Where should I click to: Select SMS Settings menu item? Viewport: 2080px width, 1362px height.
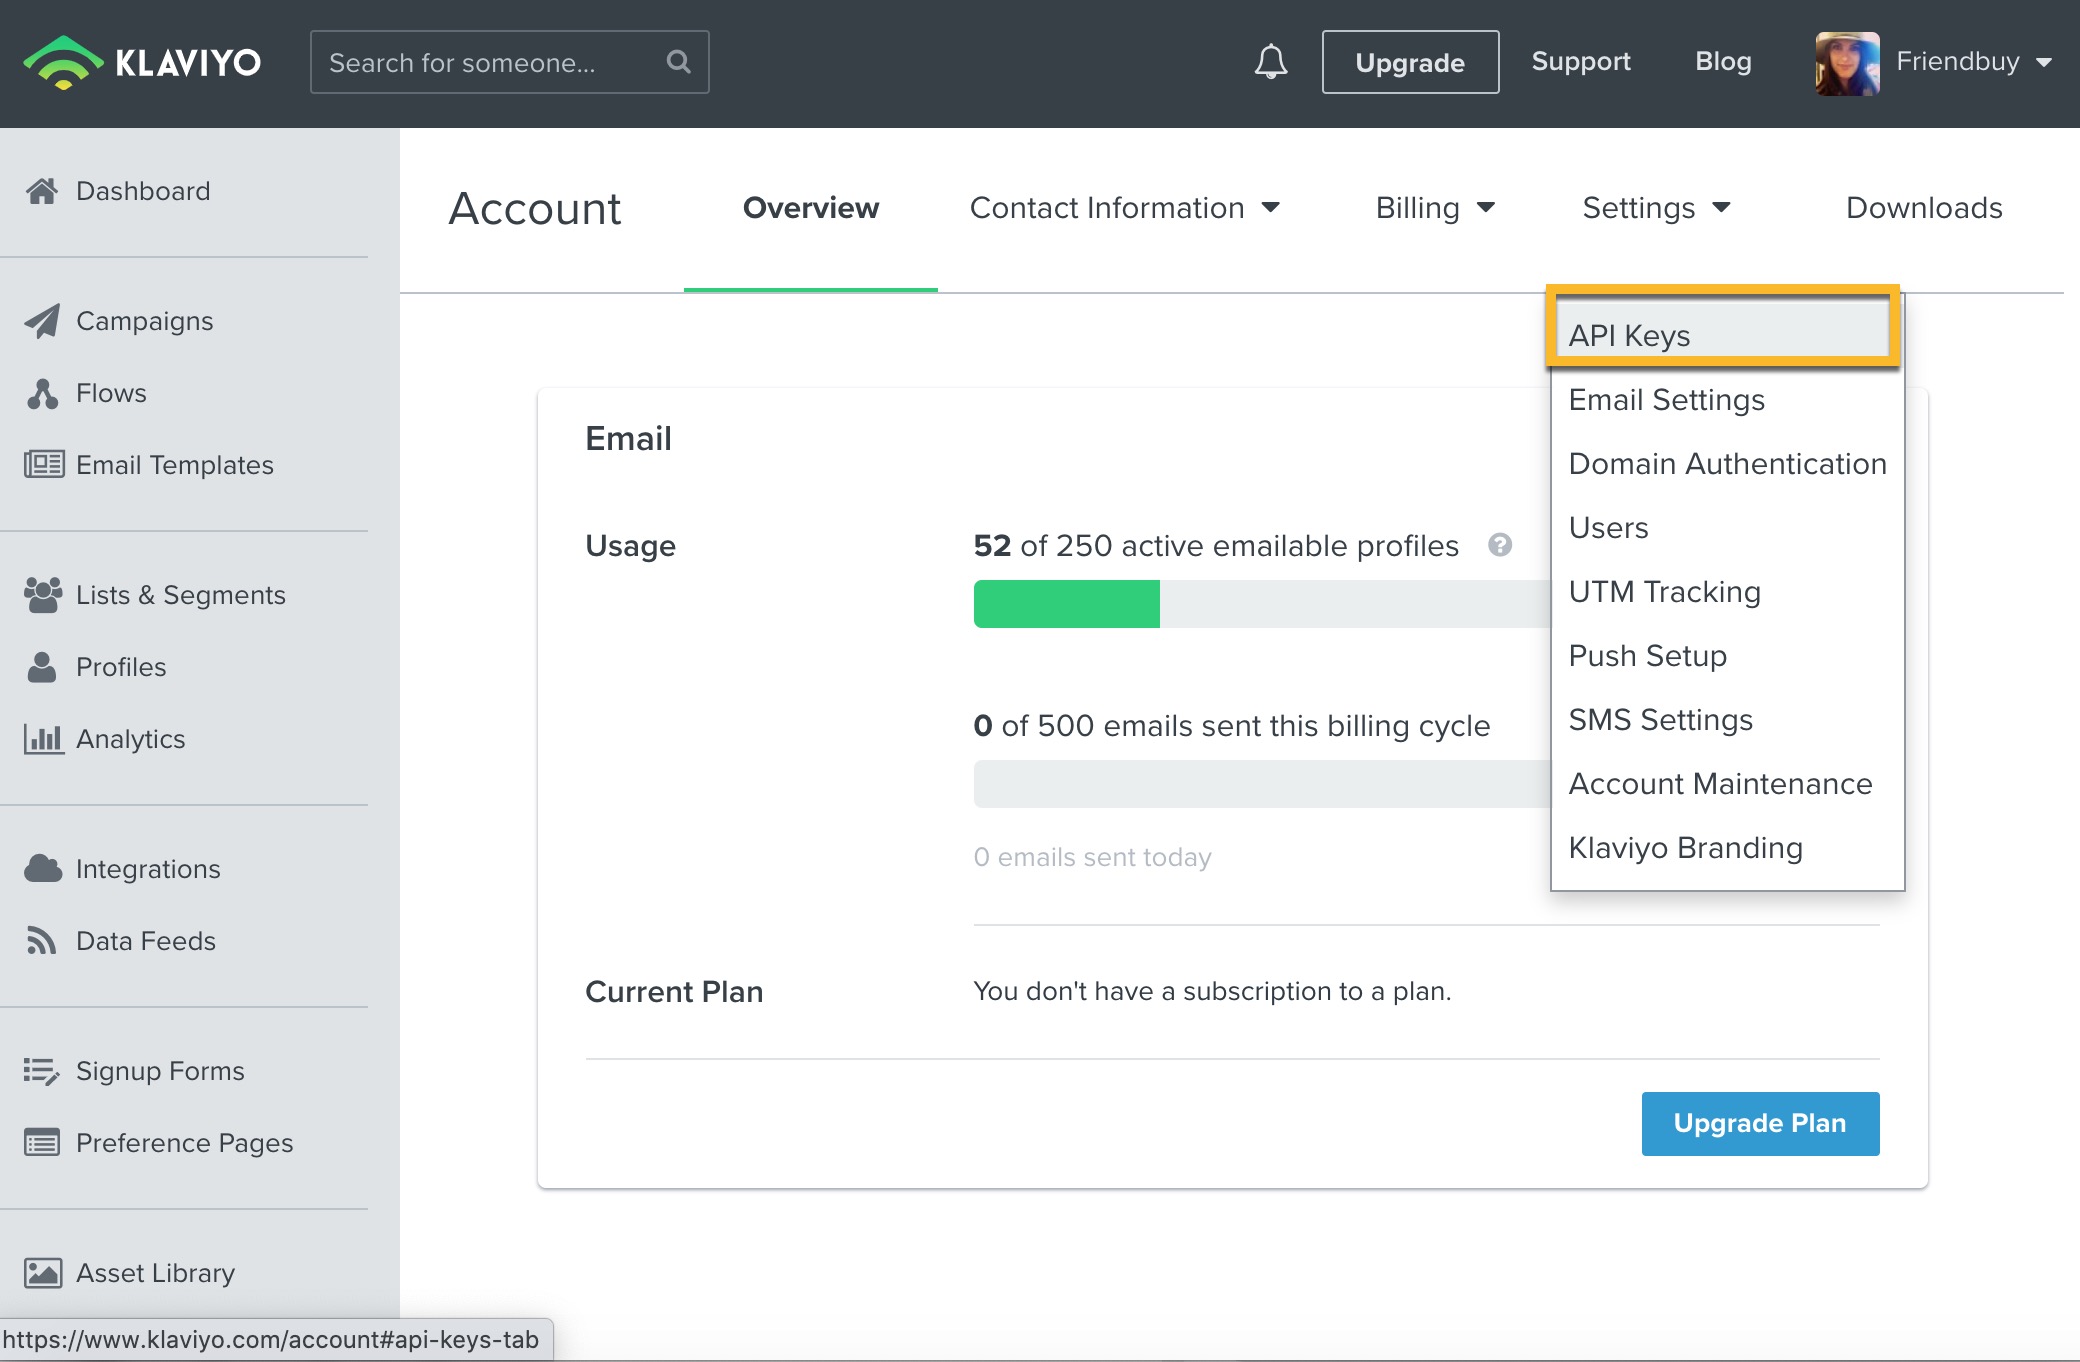tap(1727, 720)
